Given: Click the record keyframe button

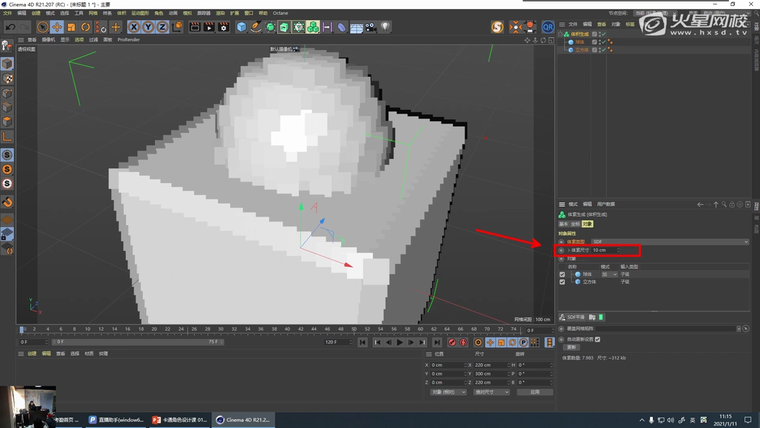Looking at the screenshot, I should [x=452, y=342].
